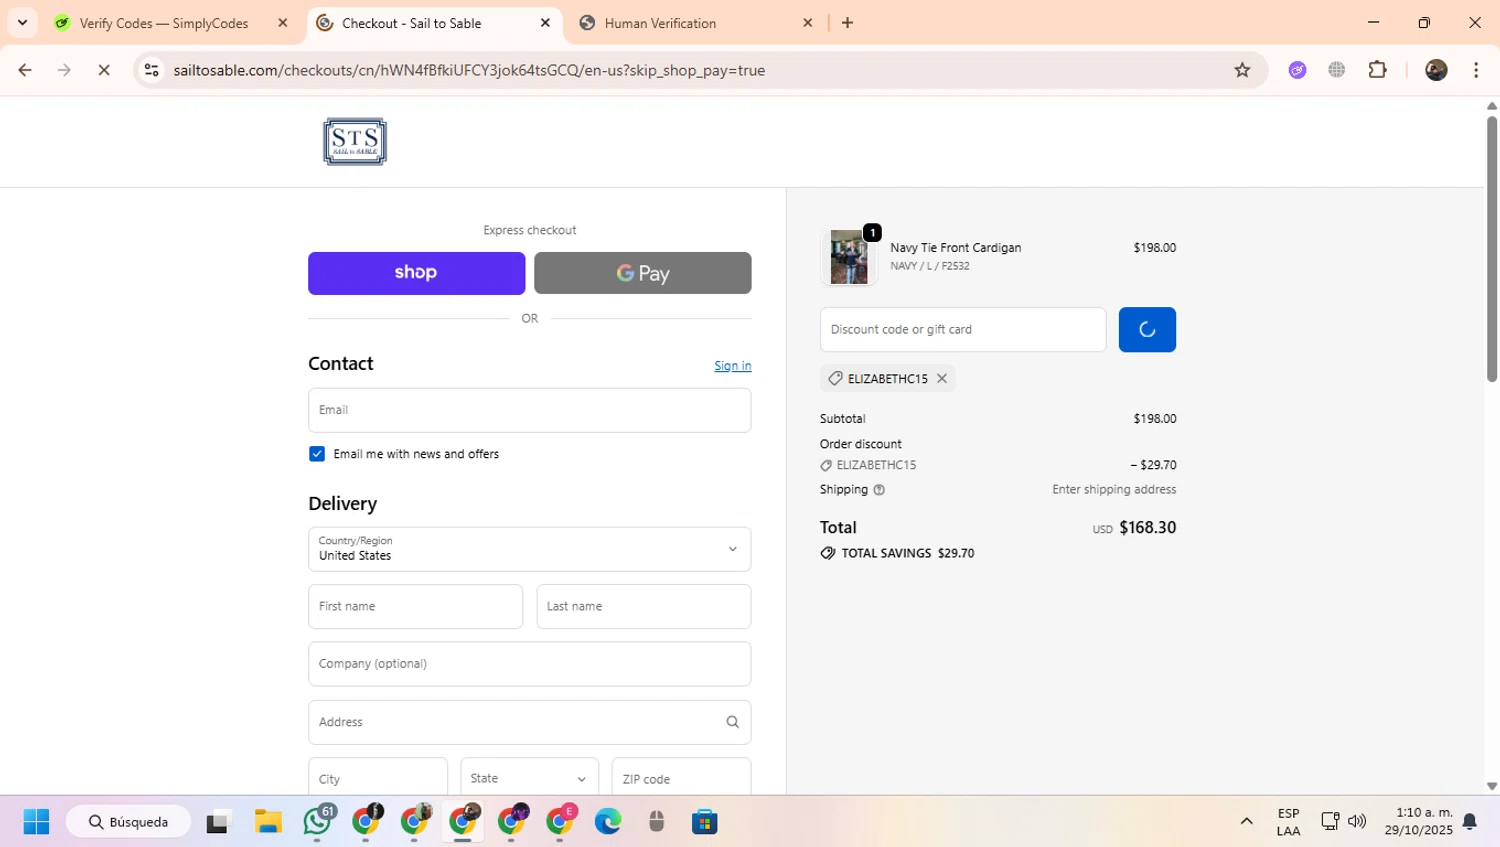Open the tab search dropdown arrow

[22, 22]
